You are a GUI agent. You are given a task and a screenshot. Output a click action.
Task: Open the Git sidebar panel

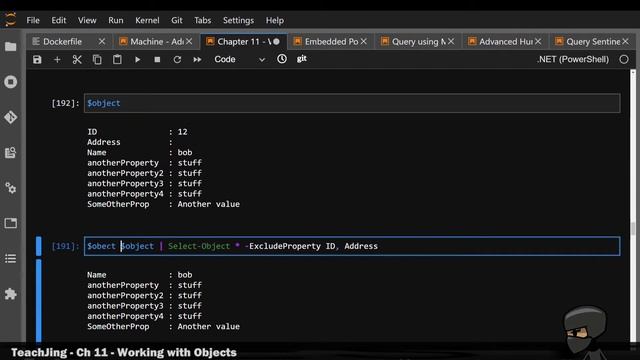tap(11, 118)
